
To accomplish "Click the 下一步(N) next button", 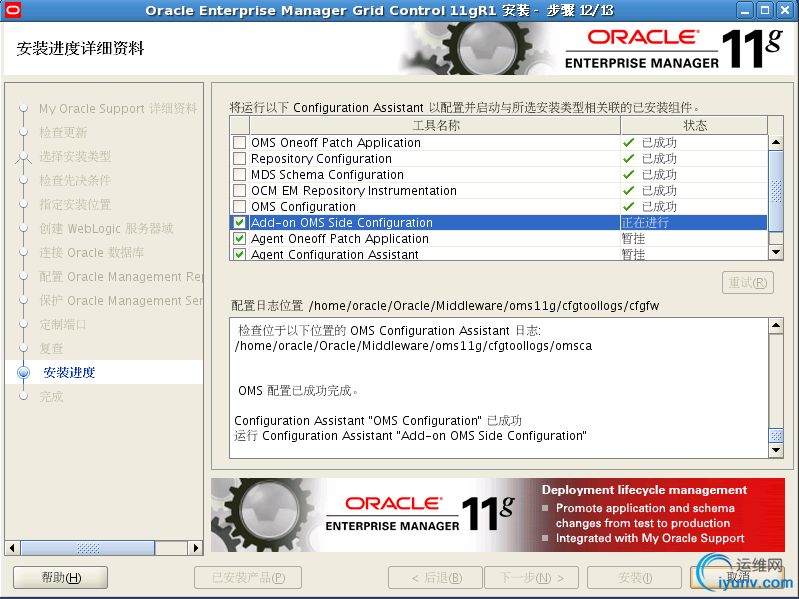I will pos(531,578).
